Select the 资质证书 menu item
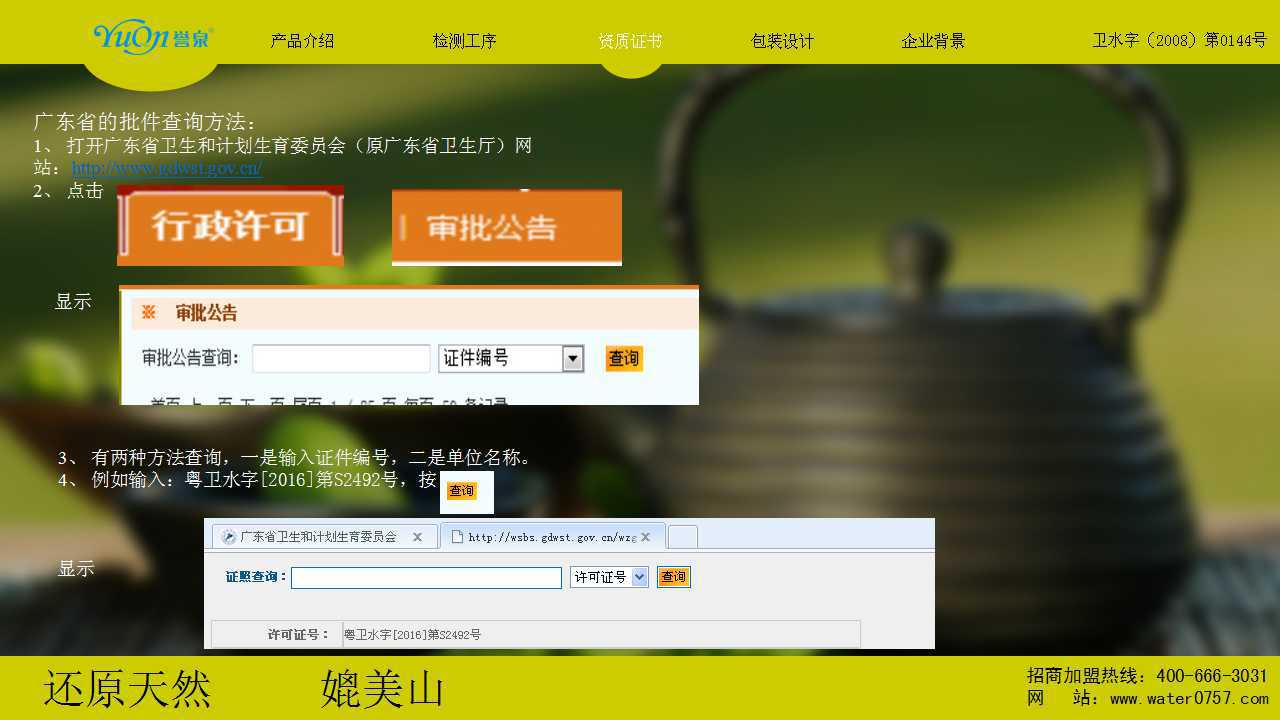The width and height of the screenshot is (1280, 720). 630,41
